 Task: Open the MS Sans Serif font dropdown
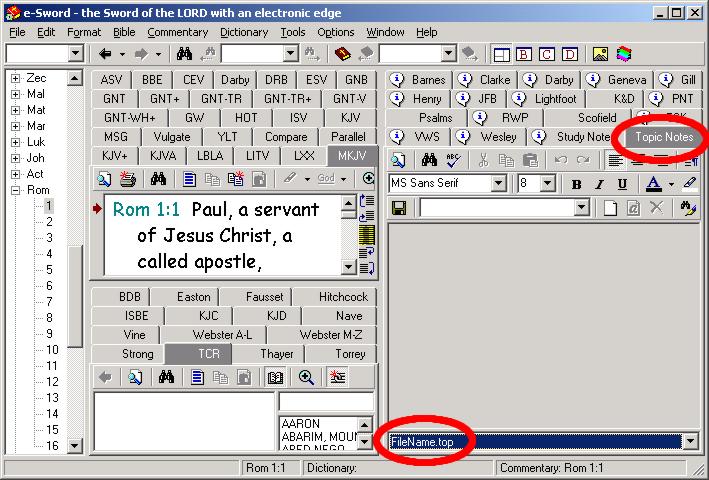click(x=499, y=184)
